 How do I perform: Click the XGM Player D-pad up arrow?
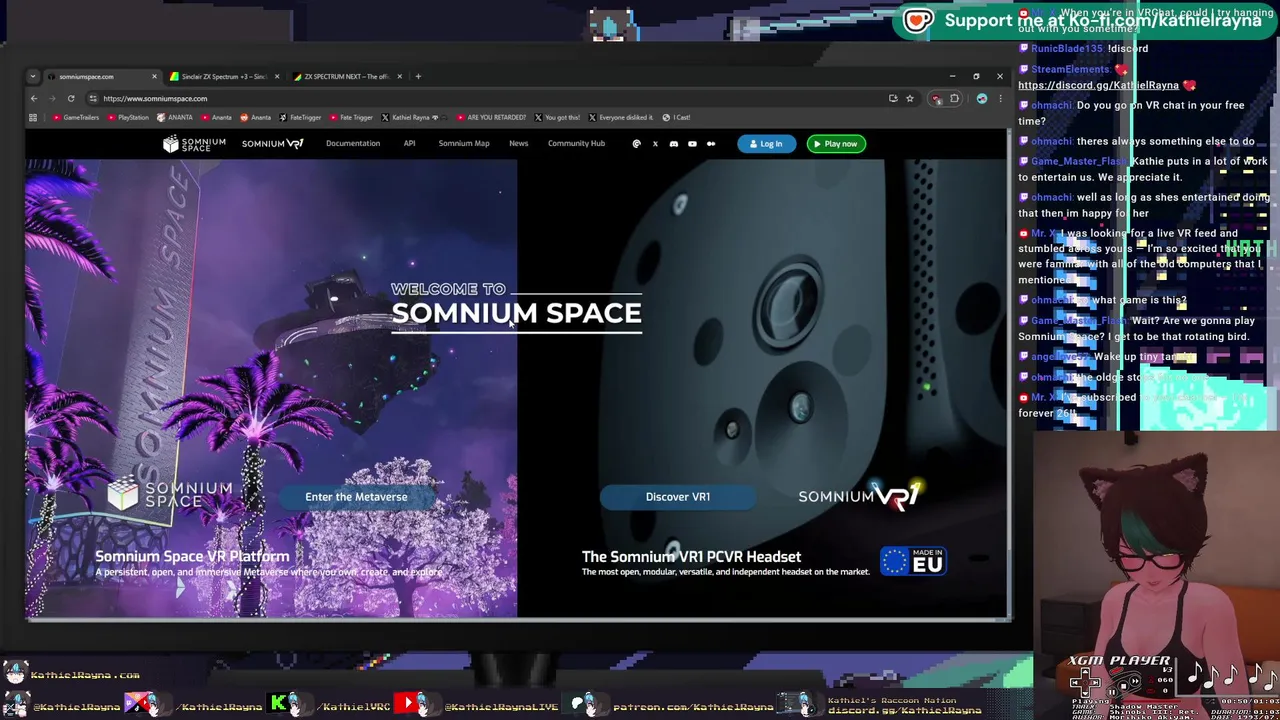coord(1085,672)
